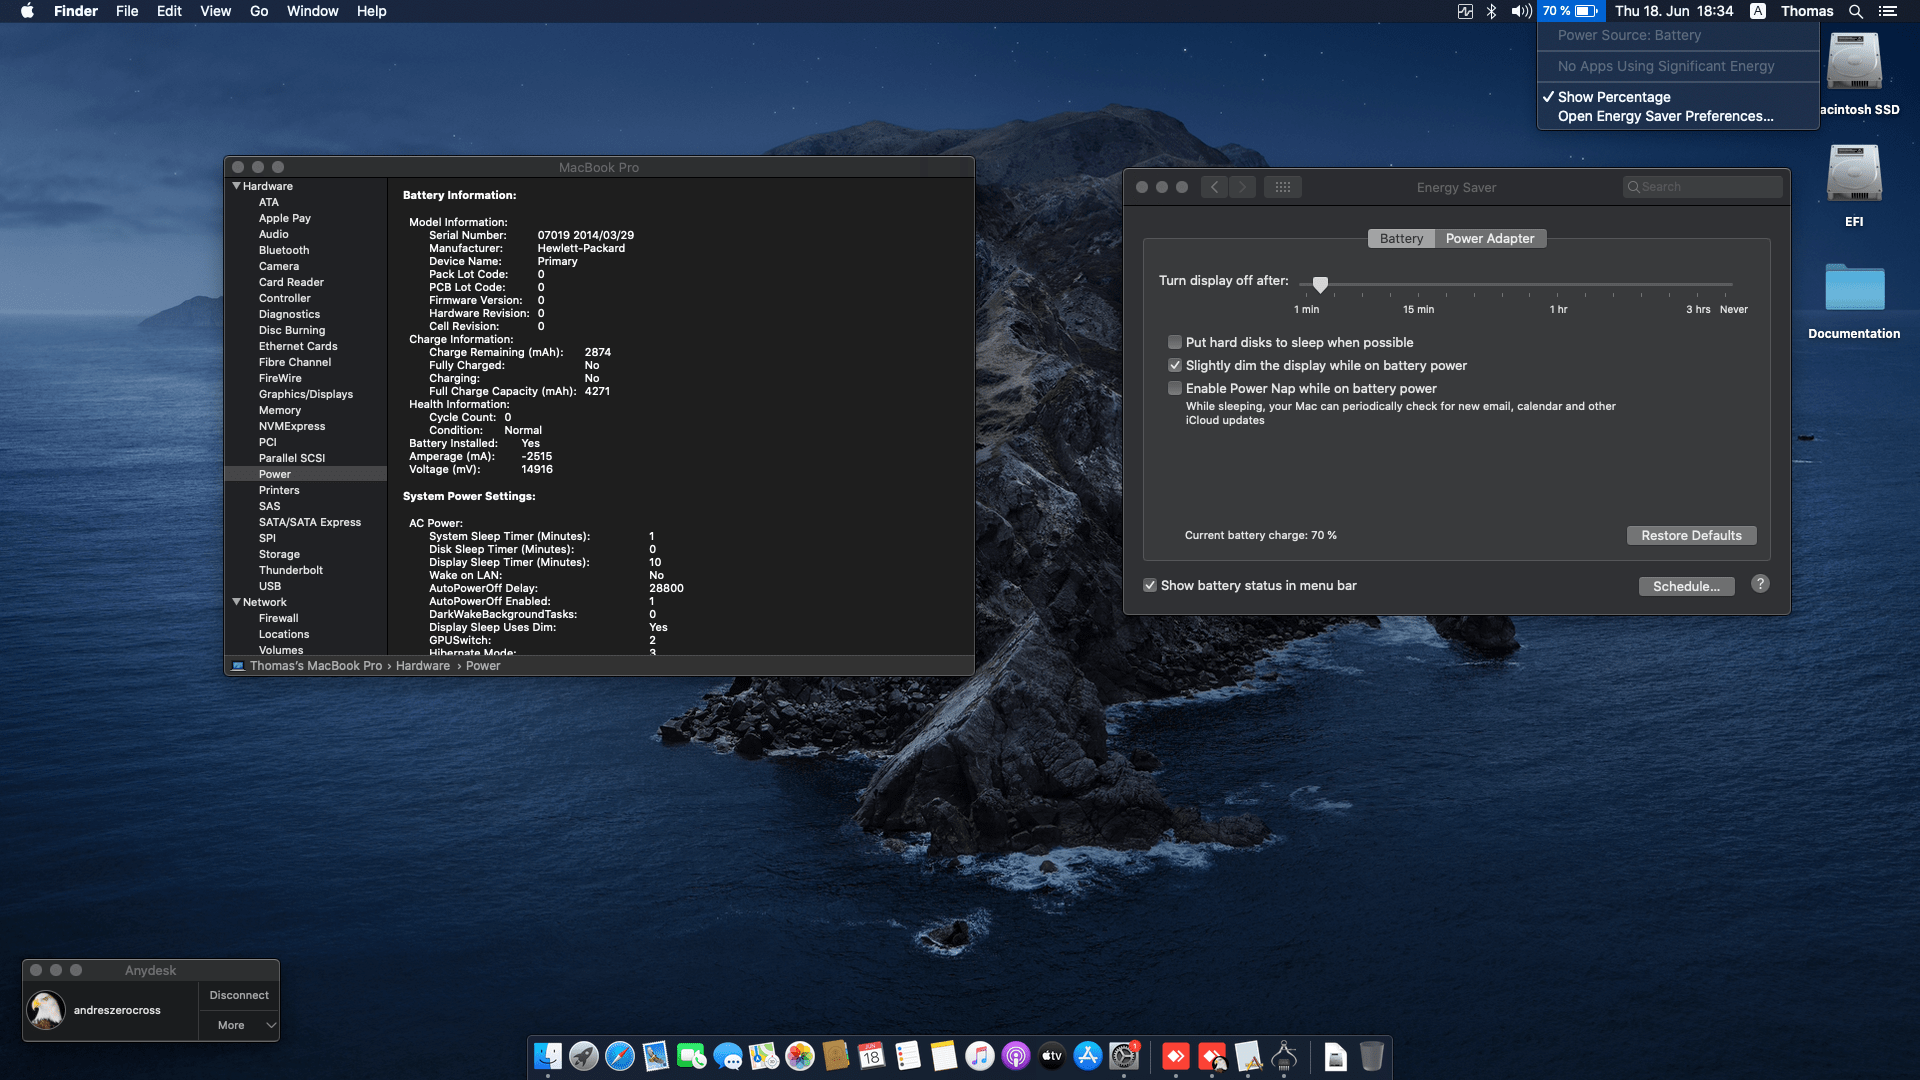Open System Preferences gear in Dock
Screen dimensions: 1920x1080
[x=1124, y=1056]
